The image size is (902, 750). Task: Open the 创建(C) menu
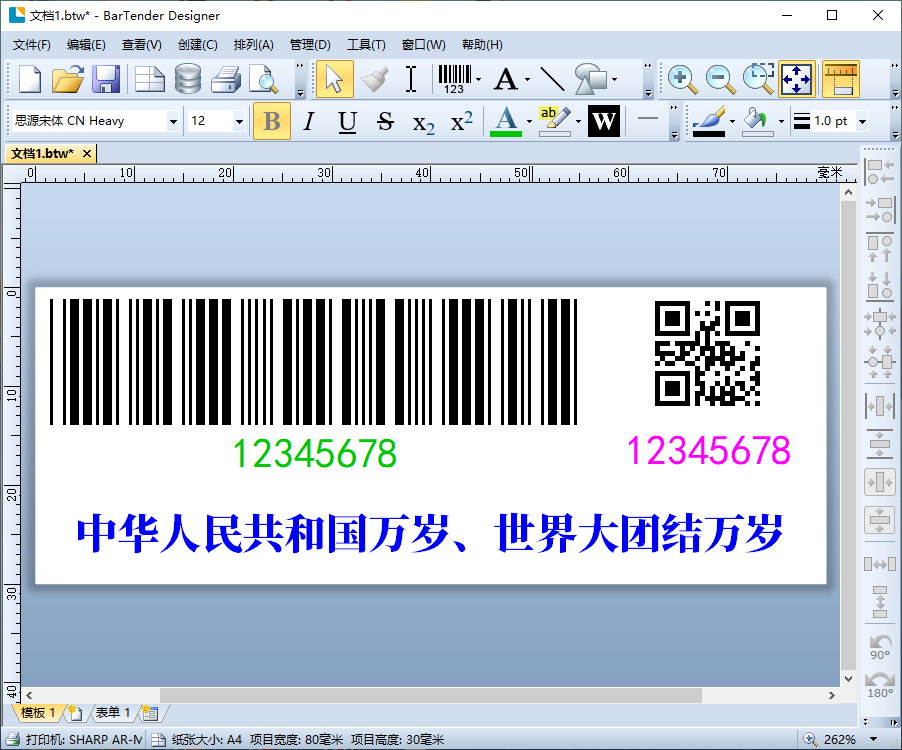pyautogui.click(x=197, y=45)
